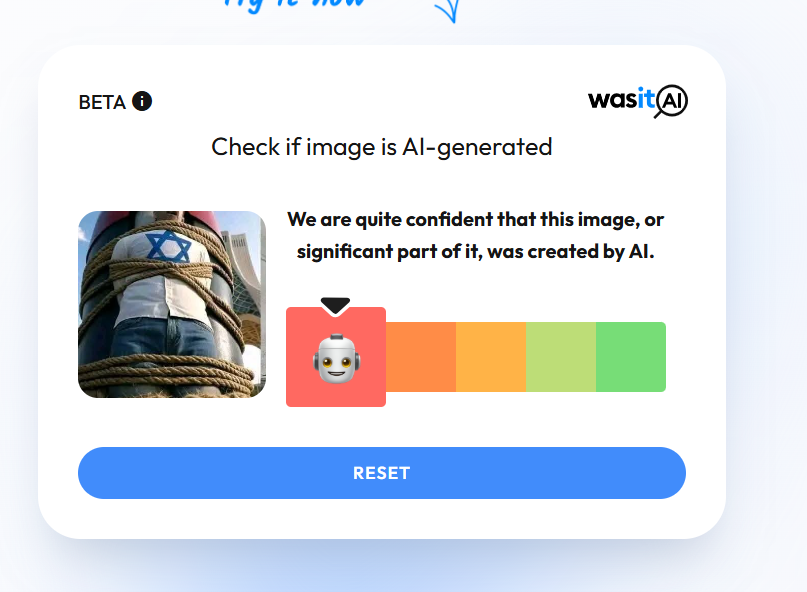
Task: Click the info icon beside BETA
Action: [x=142, y=101]
